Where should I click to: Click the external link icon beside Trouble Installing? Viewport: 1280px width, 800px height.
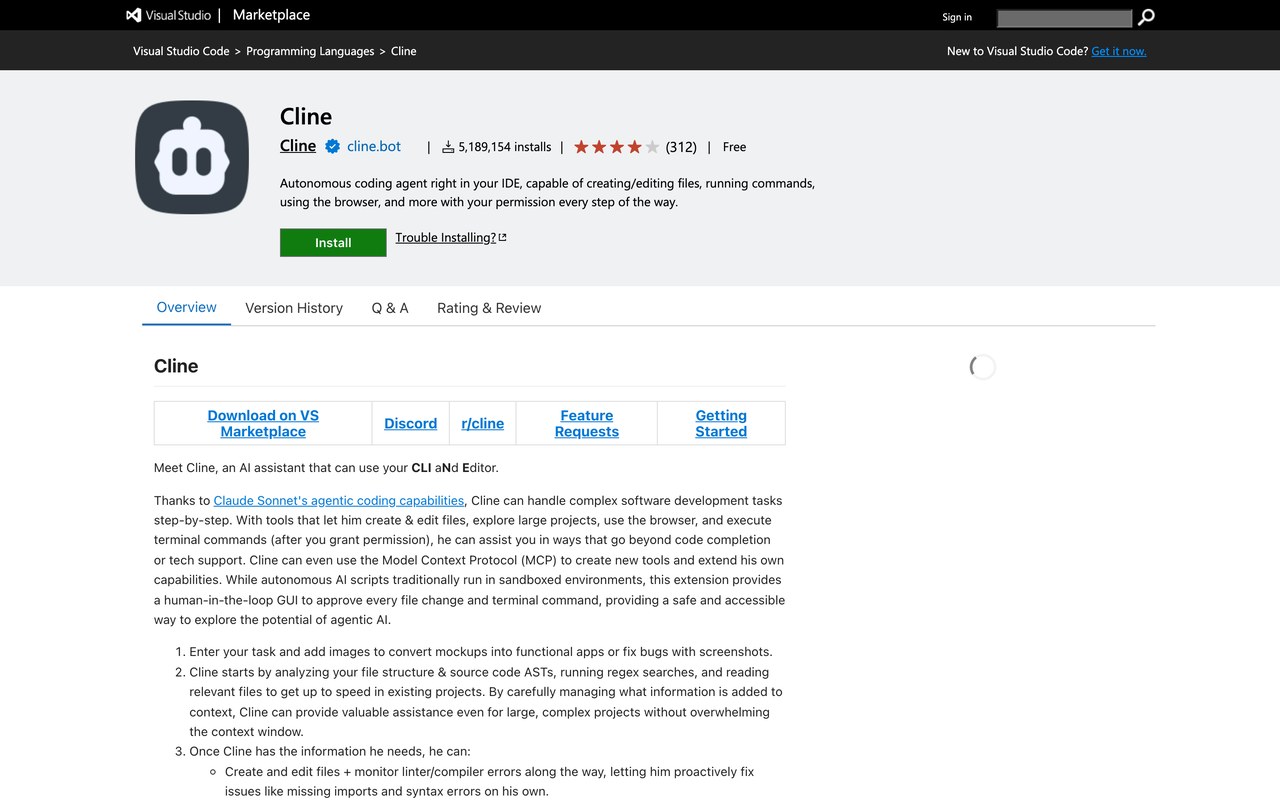pyautogui.click(x=503, y=238)
